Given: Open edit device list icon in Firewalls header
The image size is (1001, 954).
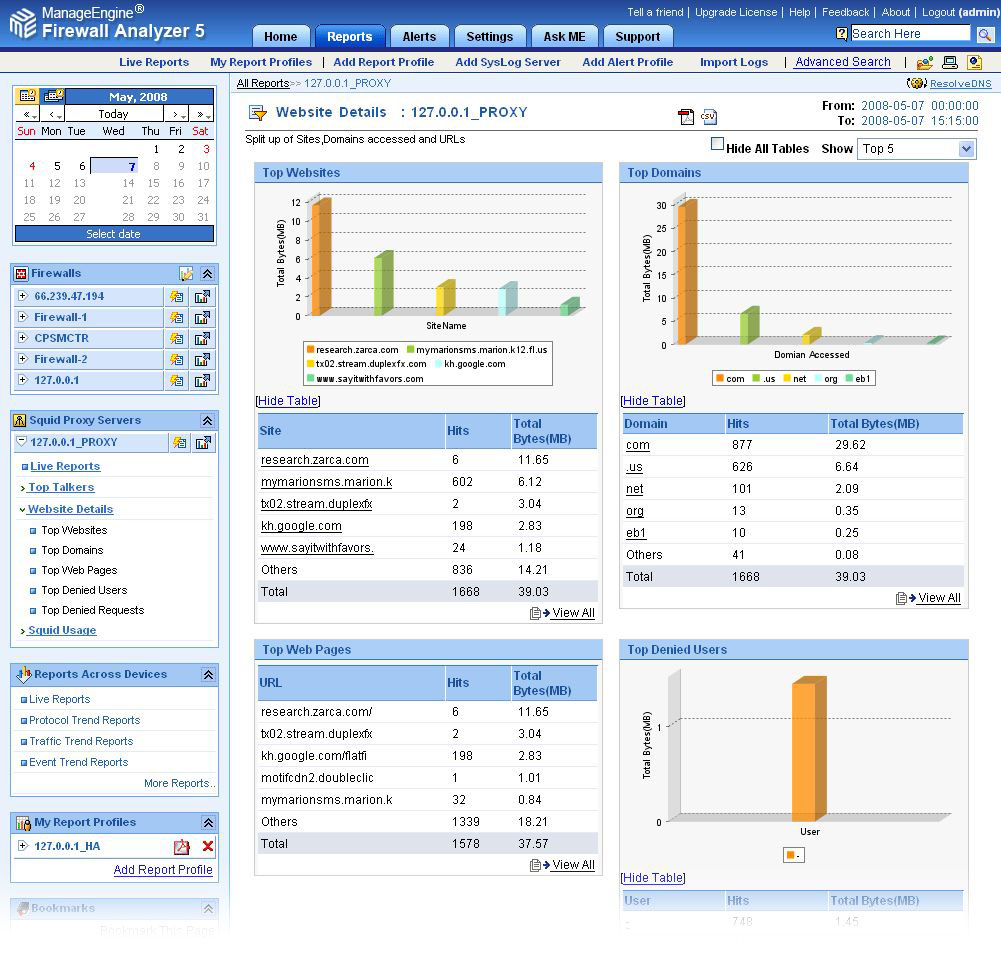Looking at the screenshot, I should click(x=186, y=274).
